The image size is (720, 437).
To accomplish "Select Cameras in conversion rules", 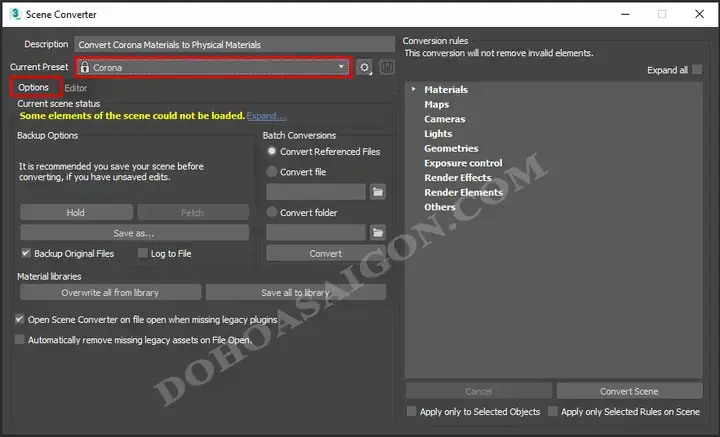I will point(444,119).
